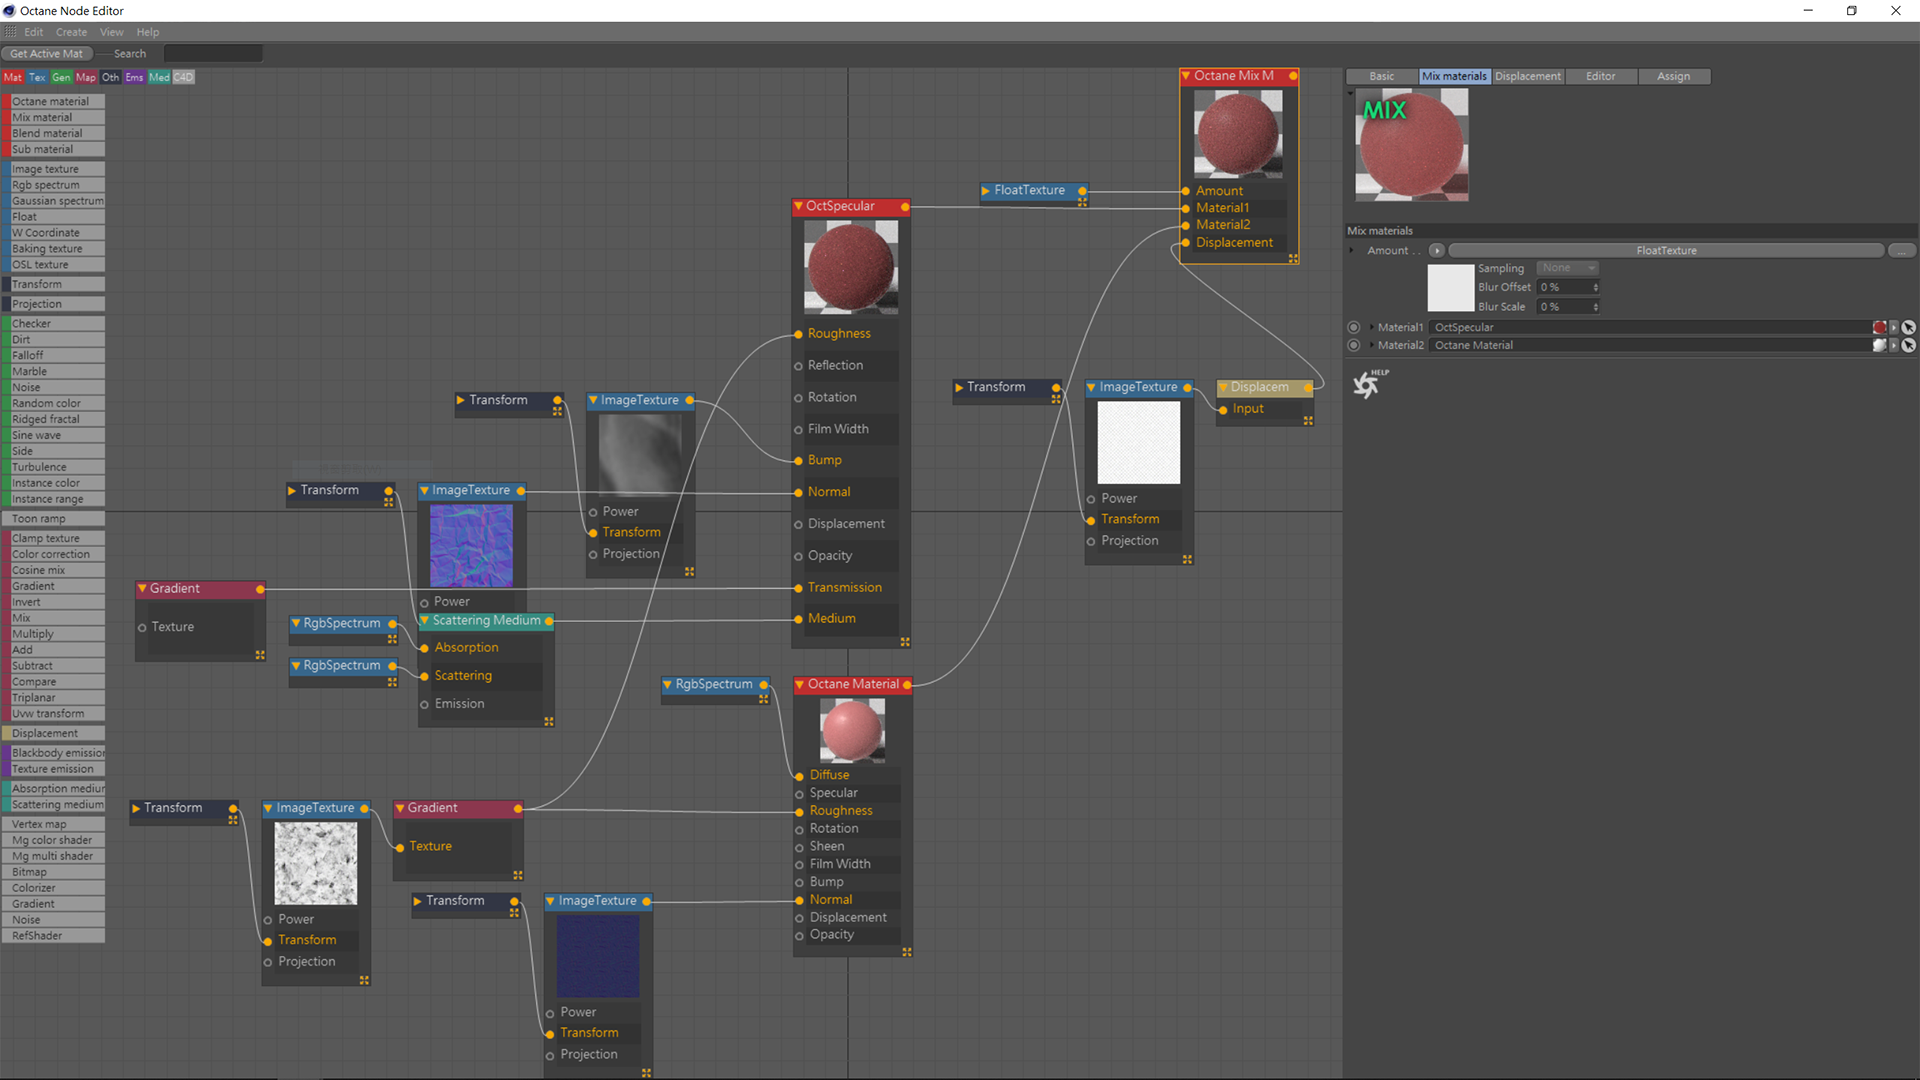Add an Image texture node from list
The width and height of the screenshot is (1920, 1080).
coord(55,169)
